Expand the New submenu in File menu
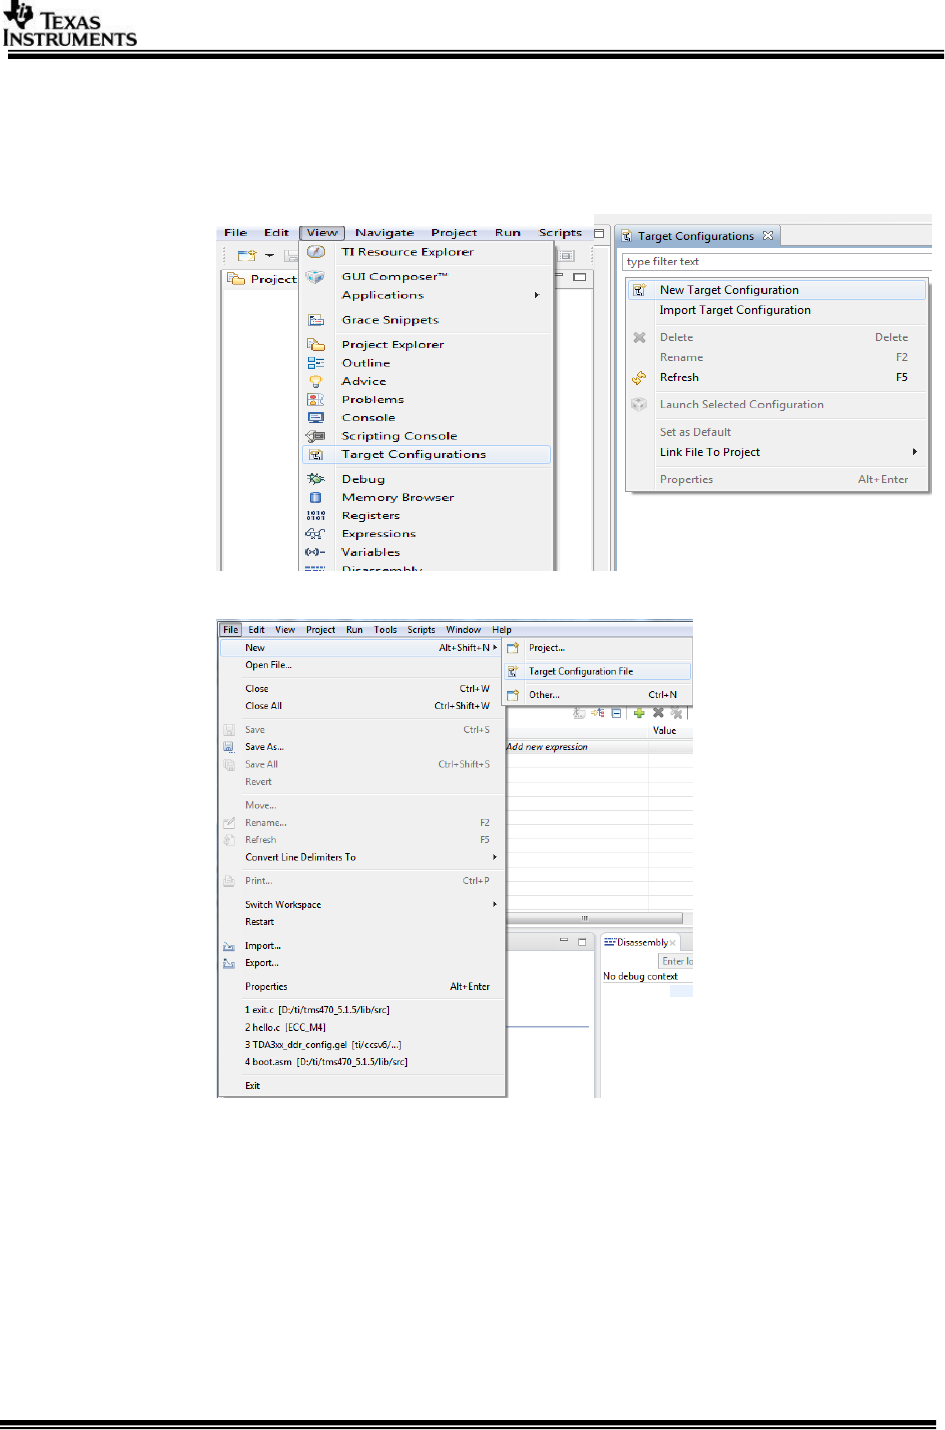Viewport: 945px width, 1430px height. coord(494,648)
